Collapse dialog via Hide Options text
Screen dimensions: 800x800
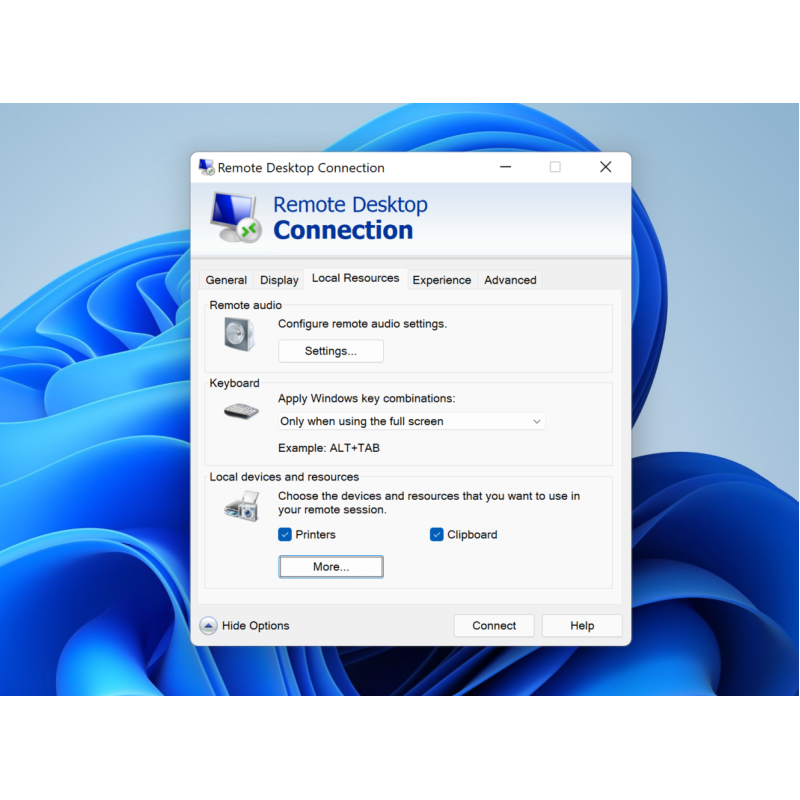point(255,626)
